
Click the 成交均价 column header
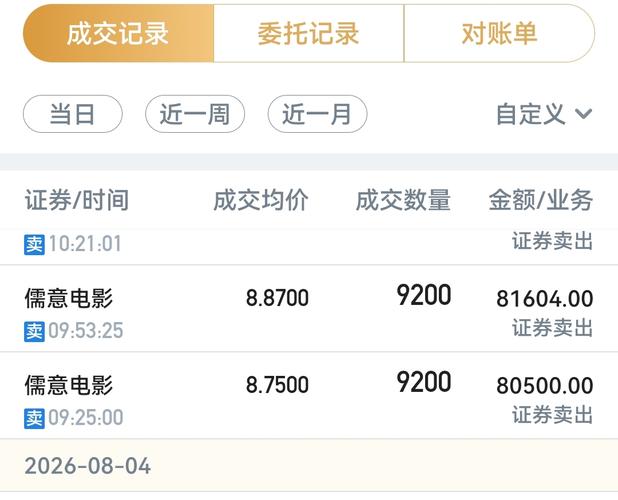(x=261, y=200)
